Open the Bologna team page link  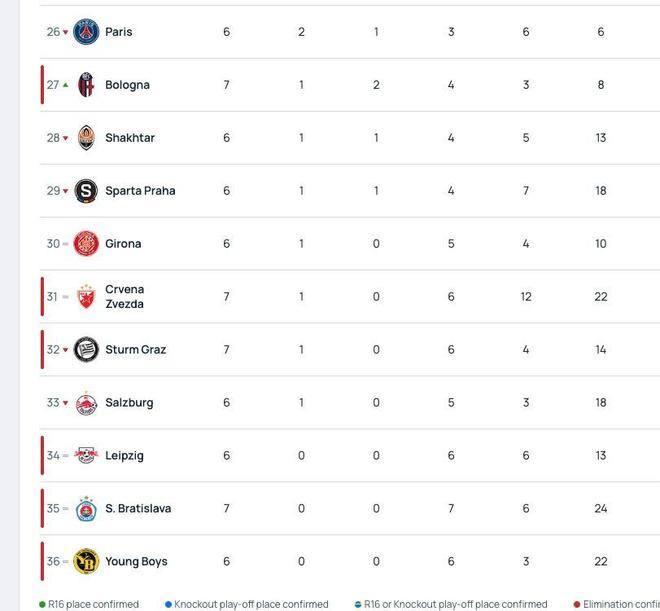[128, 85]
